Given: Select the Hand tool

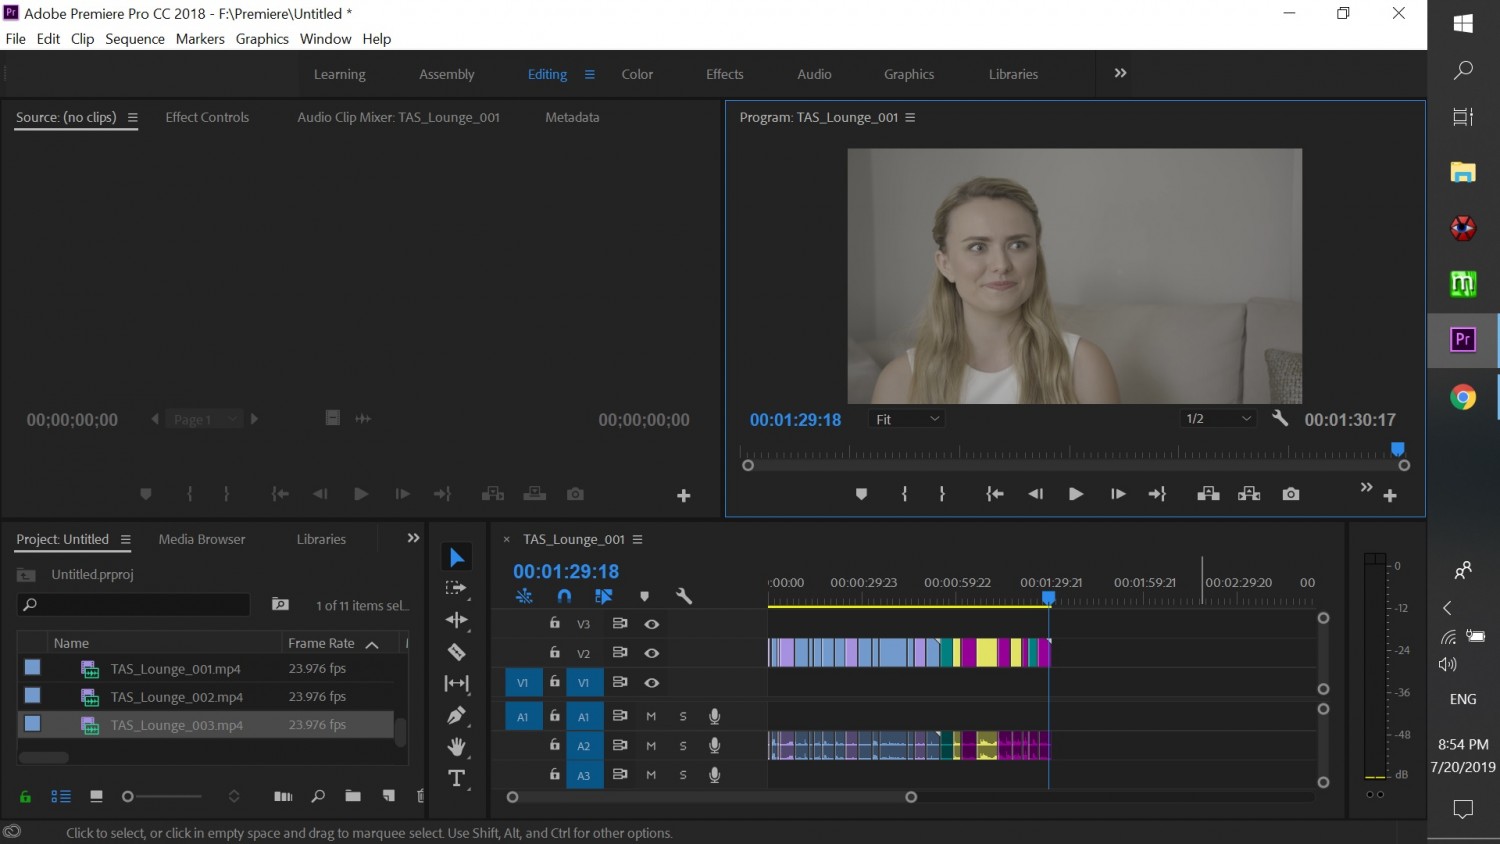Looking at the screenshot, I should pos(457,747).
